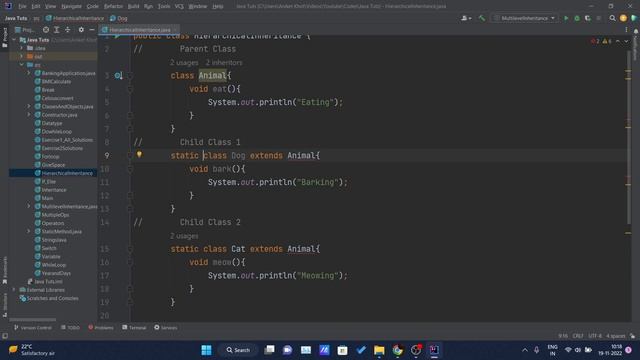Click Collapse All in Project panel
Screen dimensions: 640x360
(68, 30)
